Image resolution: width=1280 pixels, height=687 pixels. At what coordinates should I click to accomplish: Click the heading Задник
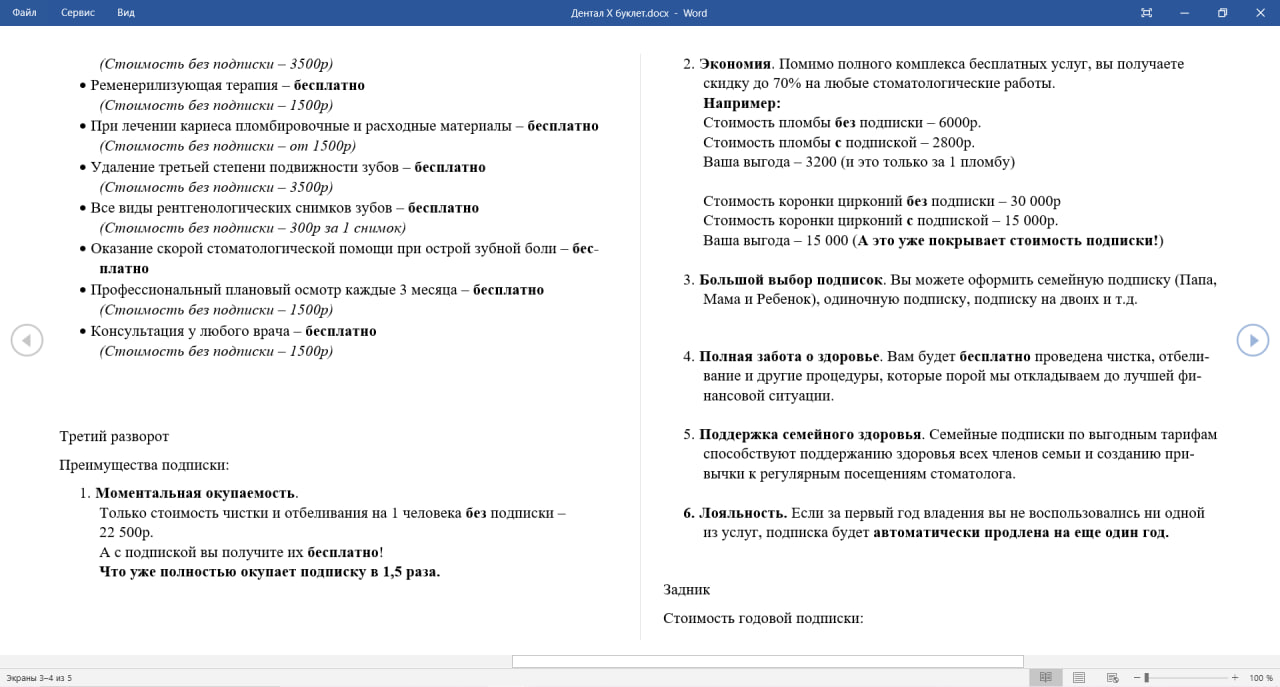687,590
